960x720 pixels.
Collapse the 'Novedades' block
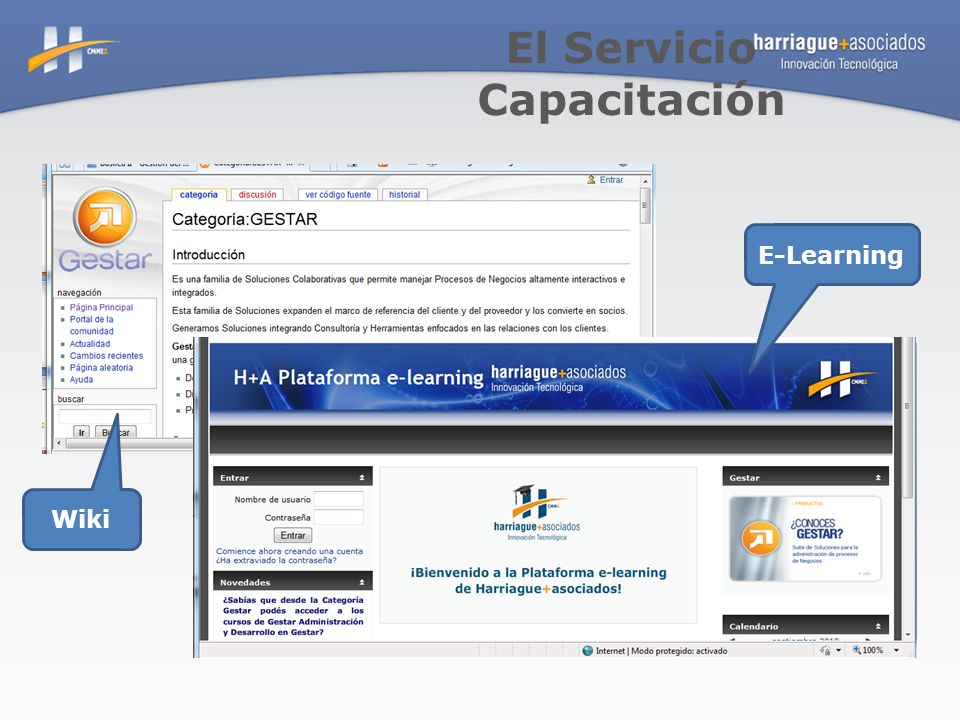click(362, 582)
